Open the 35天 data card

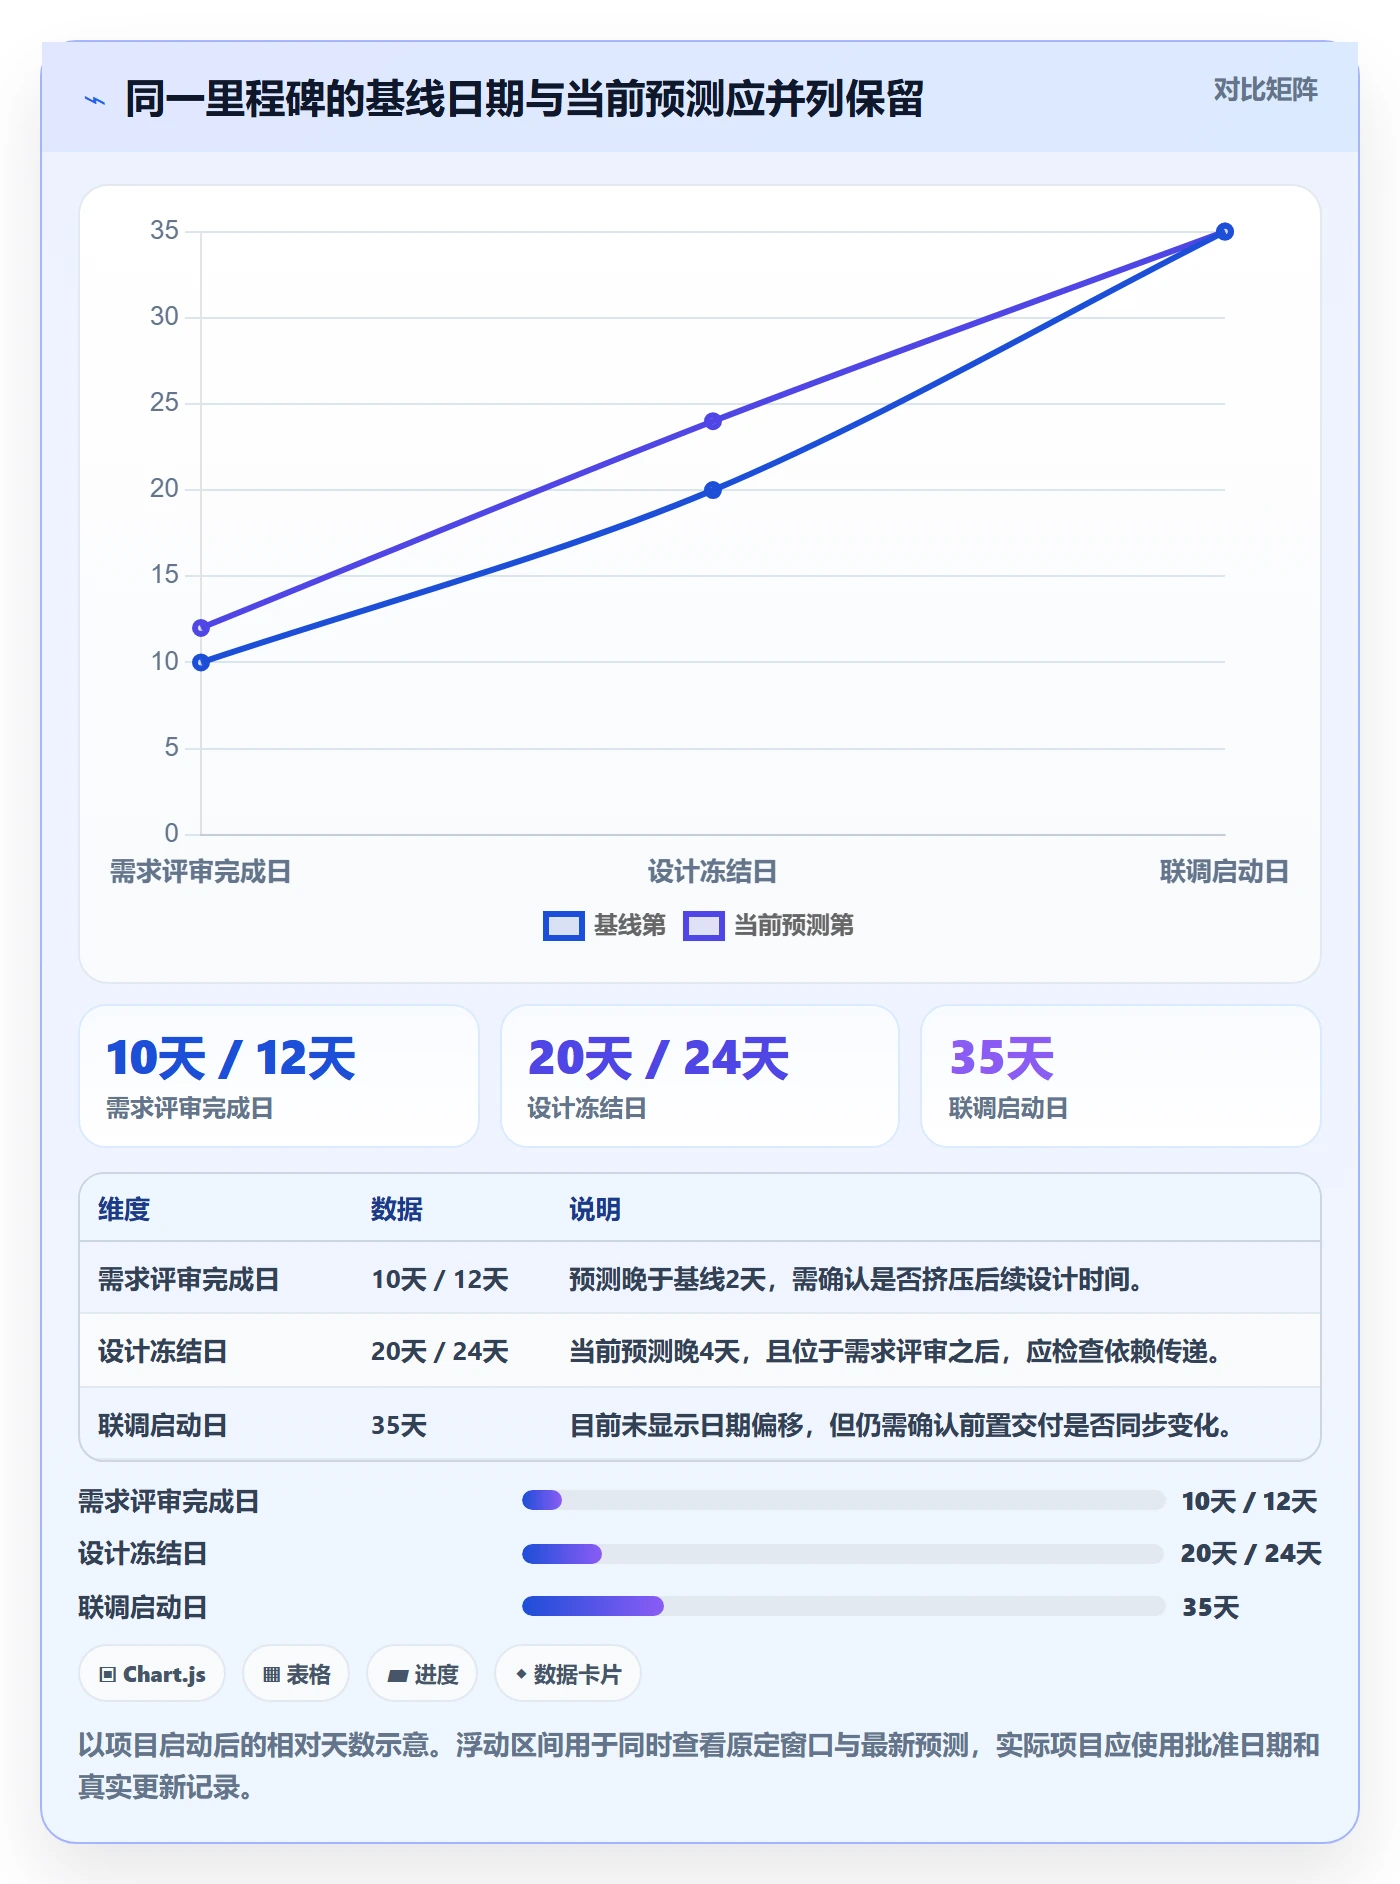coord(1121,1076)
